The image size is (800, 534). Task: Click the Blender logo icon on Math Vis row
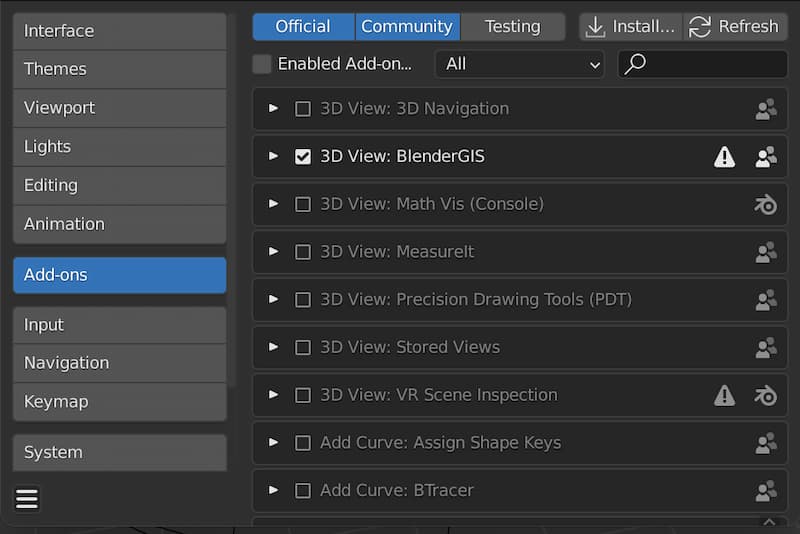[766, 205]
